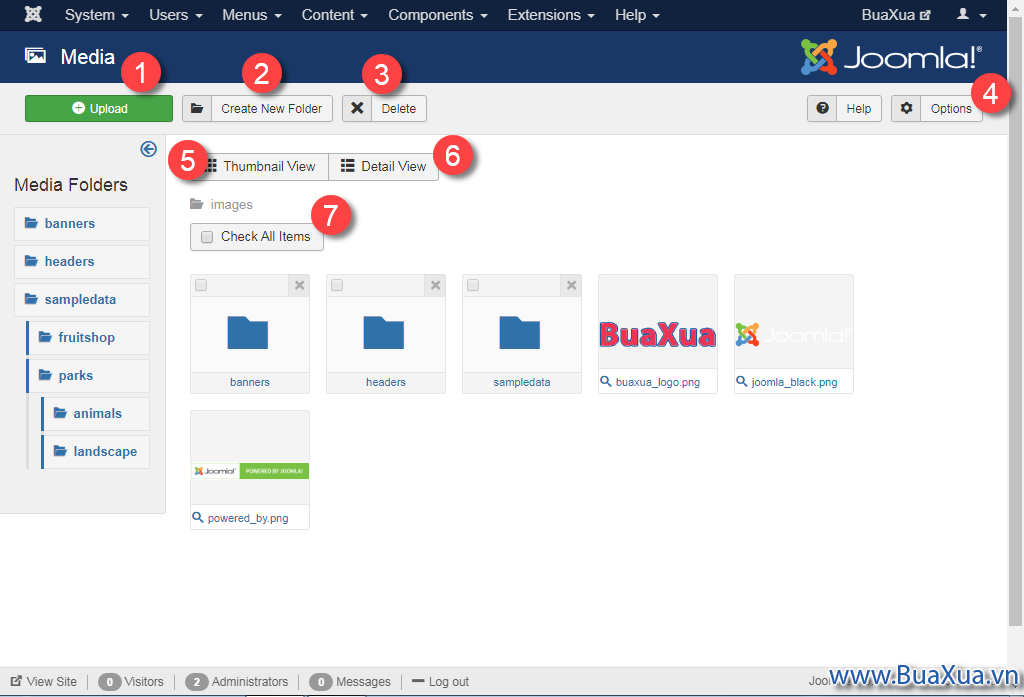Open the Menus dropdown menu
Viewport: 1024px width, 697px height.
click(251, 14)
